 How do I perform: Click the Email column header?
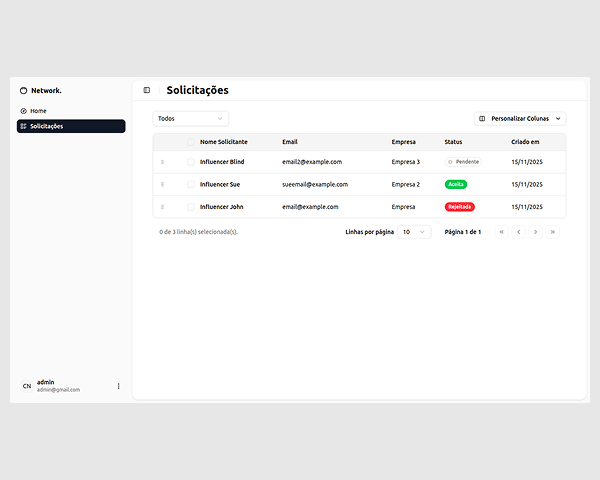coord(290,142)
